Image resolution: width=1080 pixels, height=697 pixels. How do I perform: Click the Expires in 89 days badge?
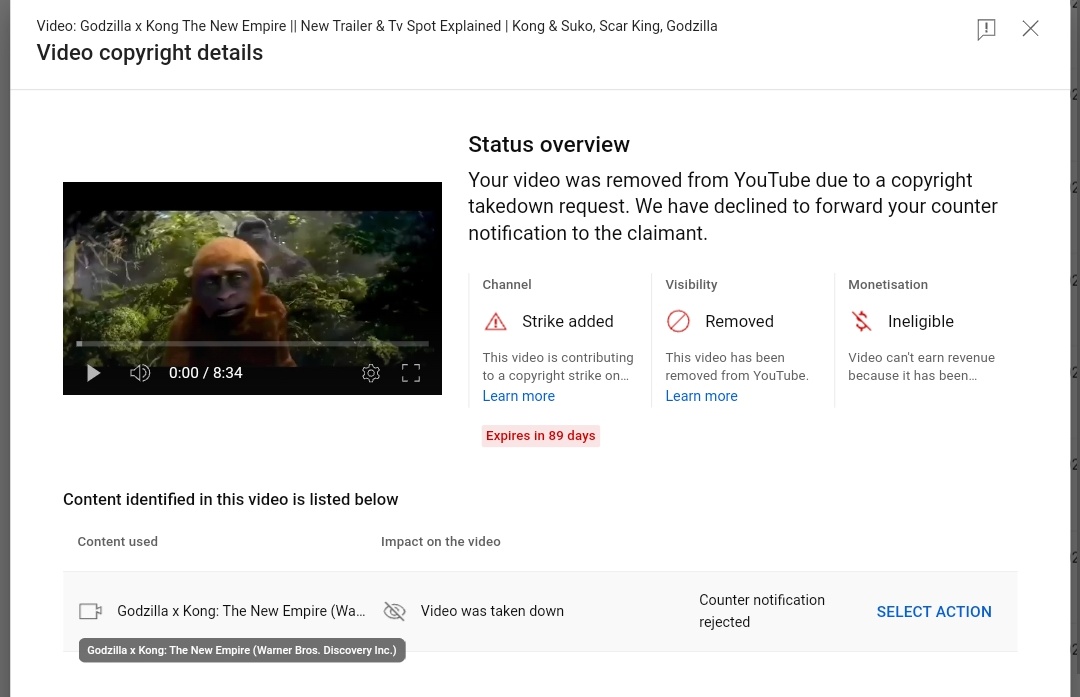pos(541,436)
